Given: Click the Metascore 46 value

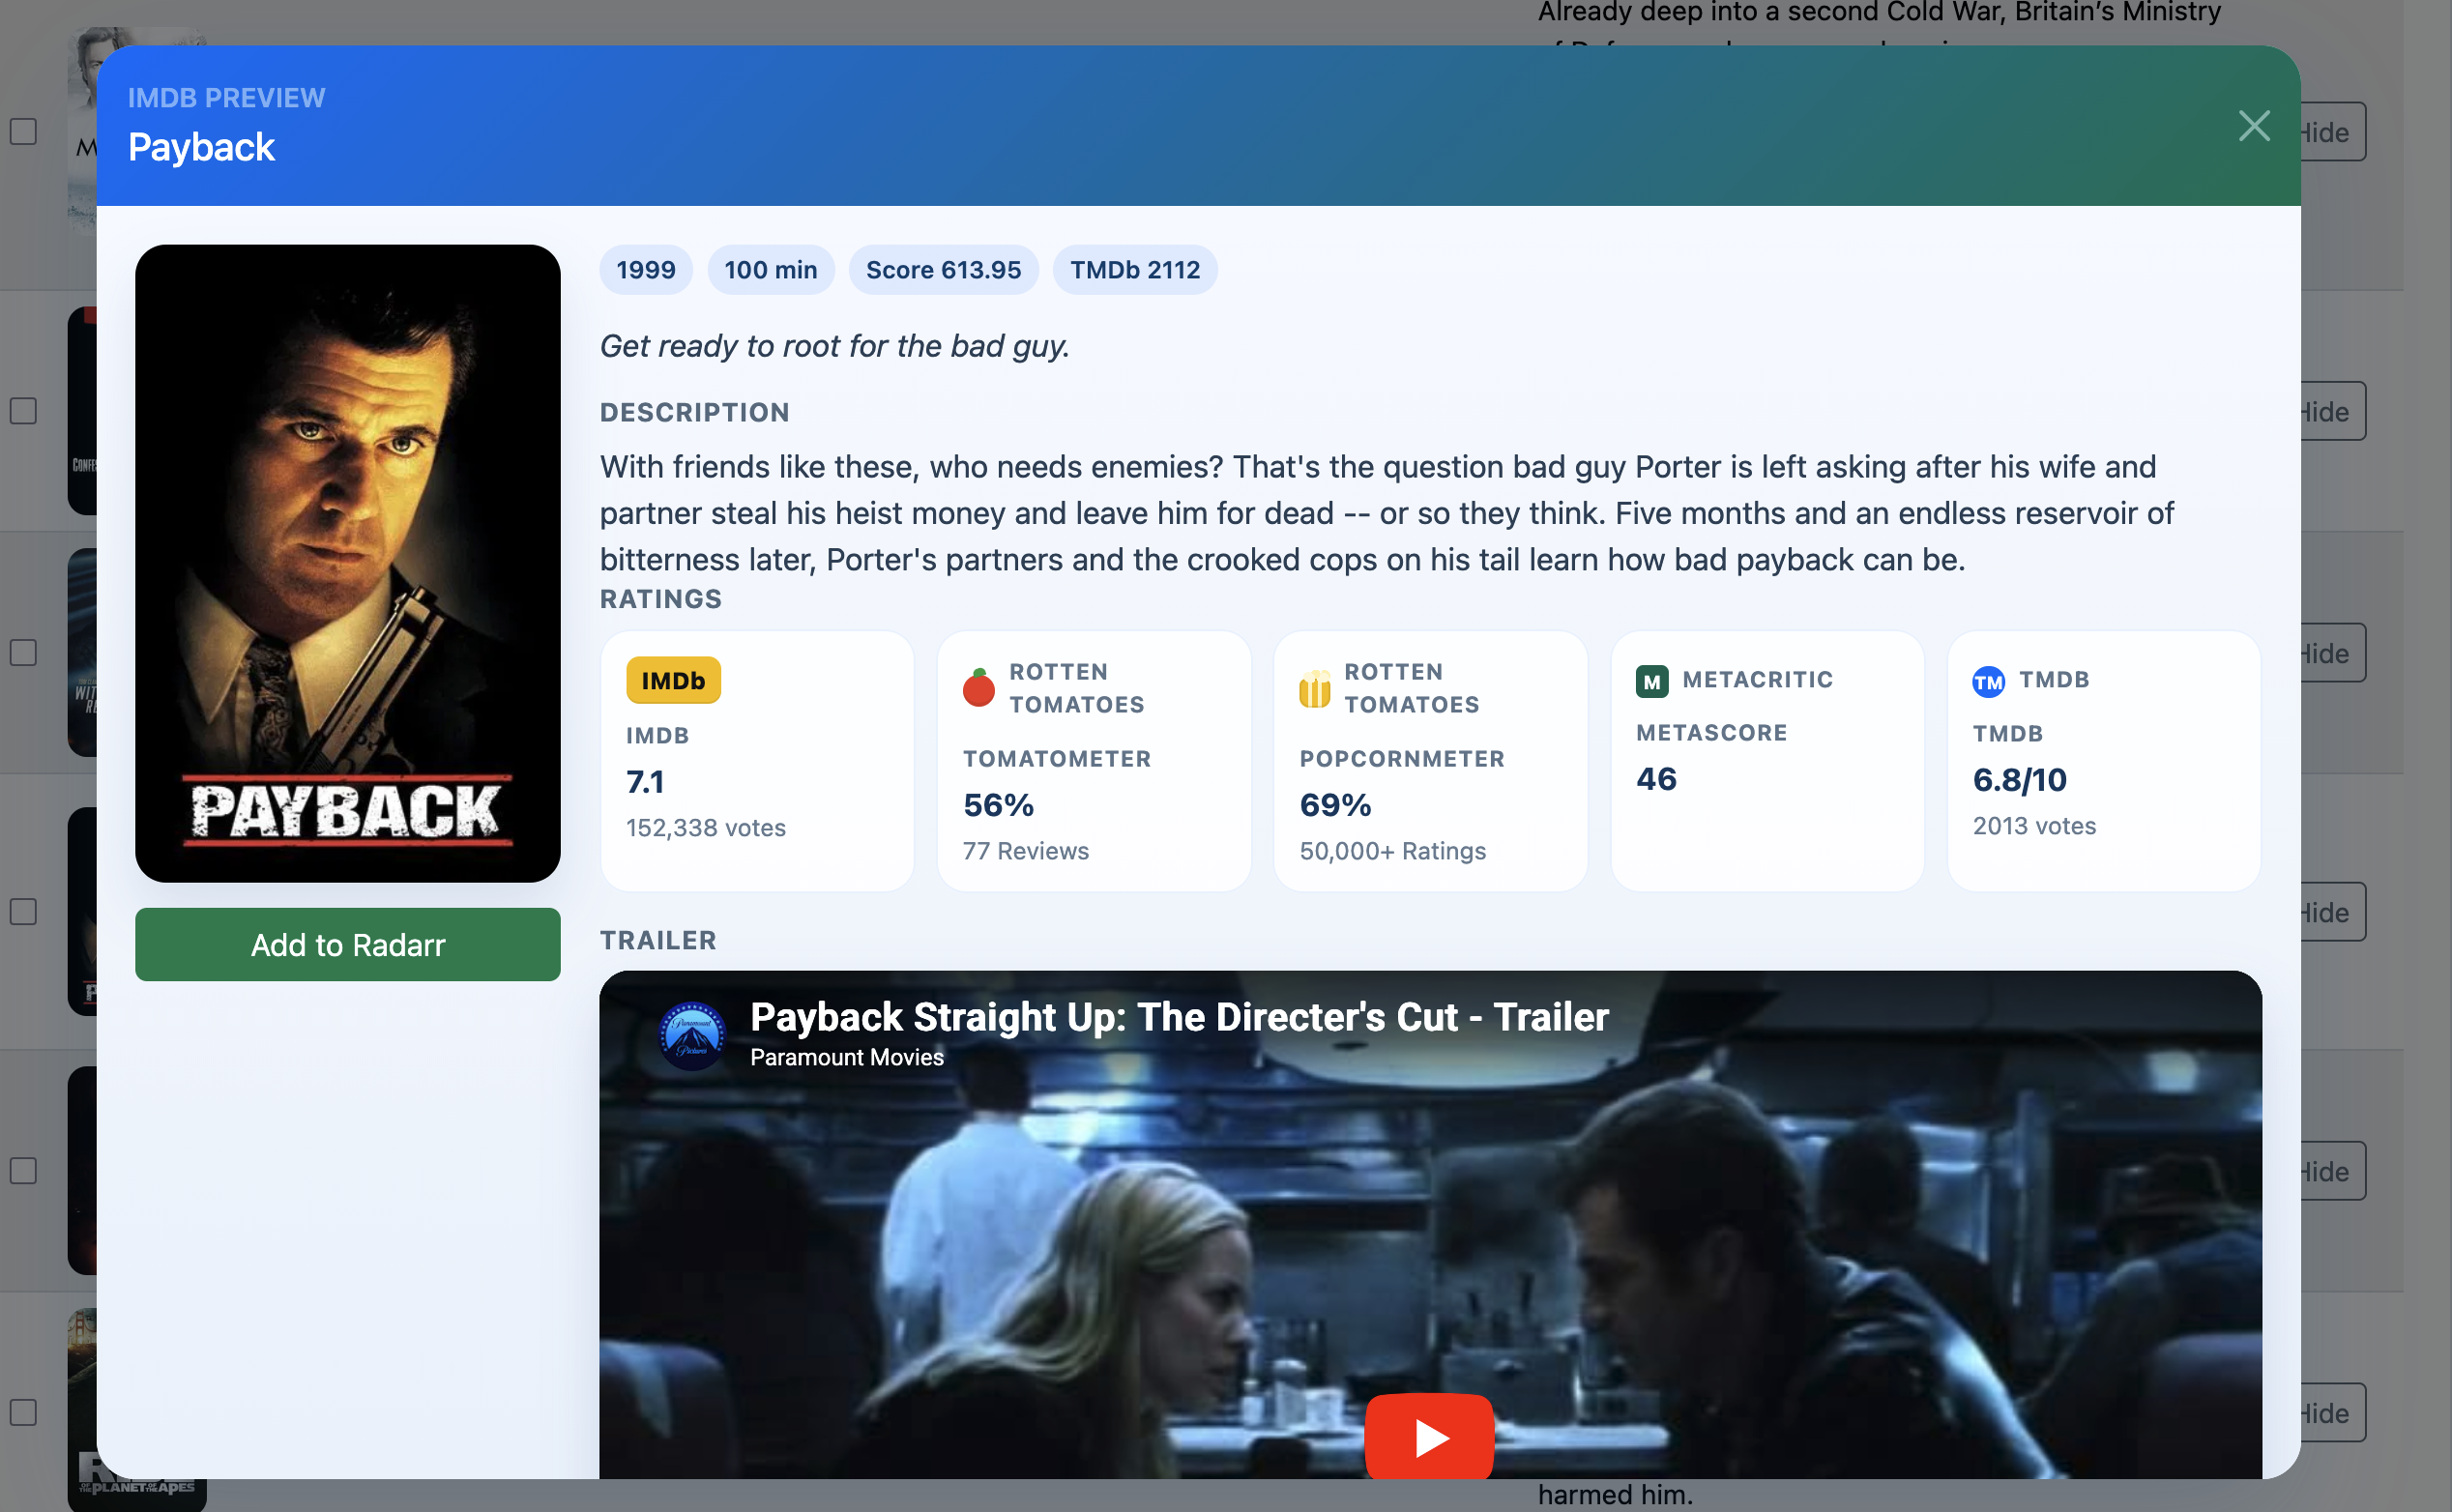Looking at the screenshot, I should tap(1656, 779).
